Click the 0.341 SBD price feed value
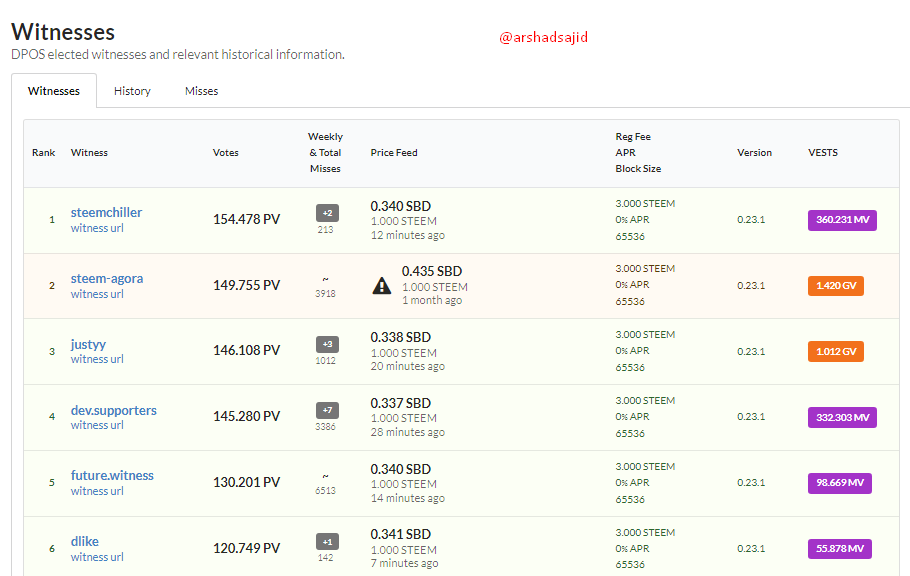The height and width of the screenshot is (576, 910). click(400, 535)
